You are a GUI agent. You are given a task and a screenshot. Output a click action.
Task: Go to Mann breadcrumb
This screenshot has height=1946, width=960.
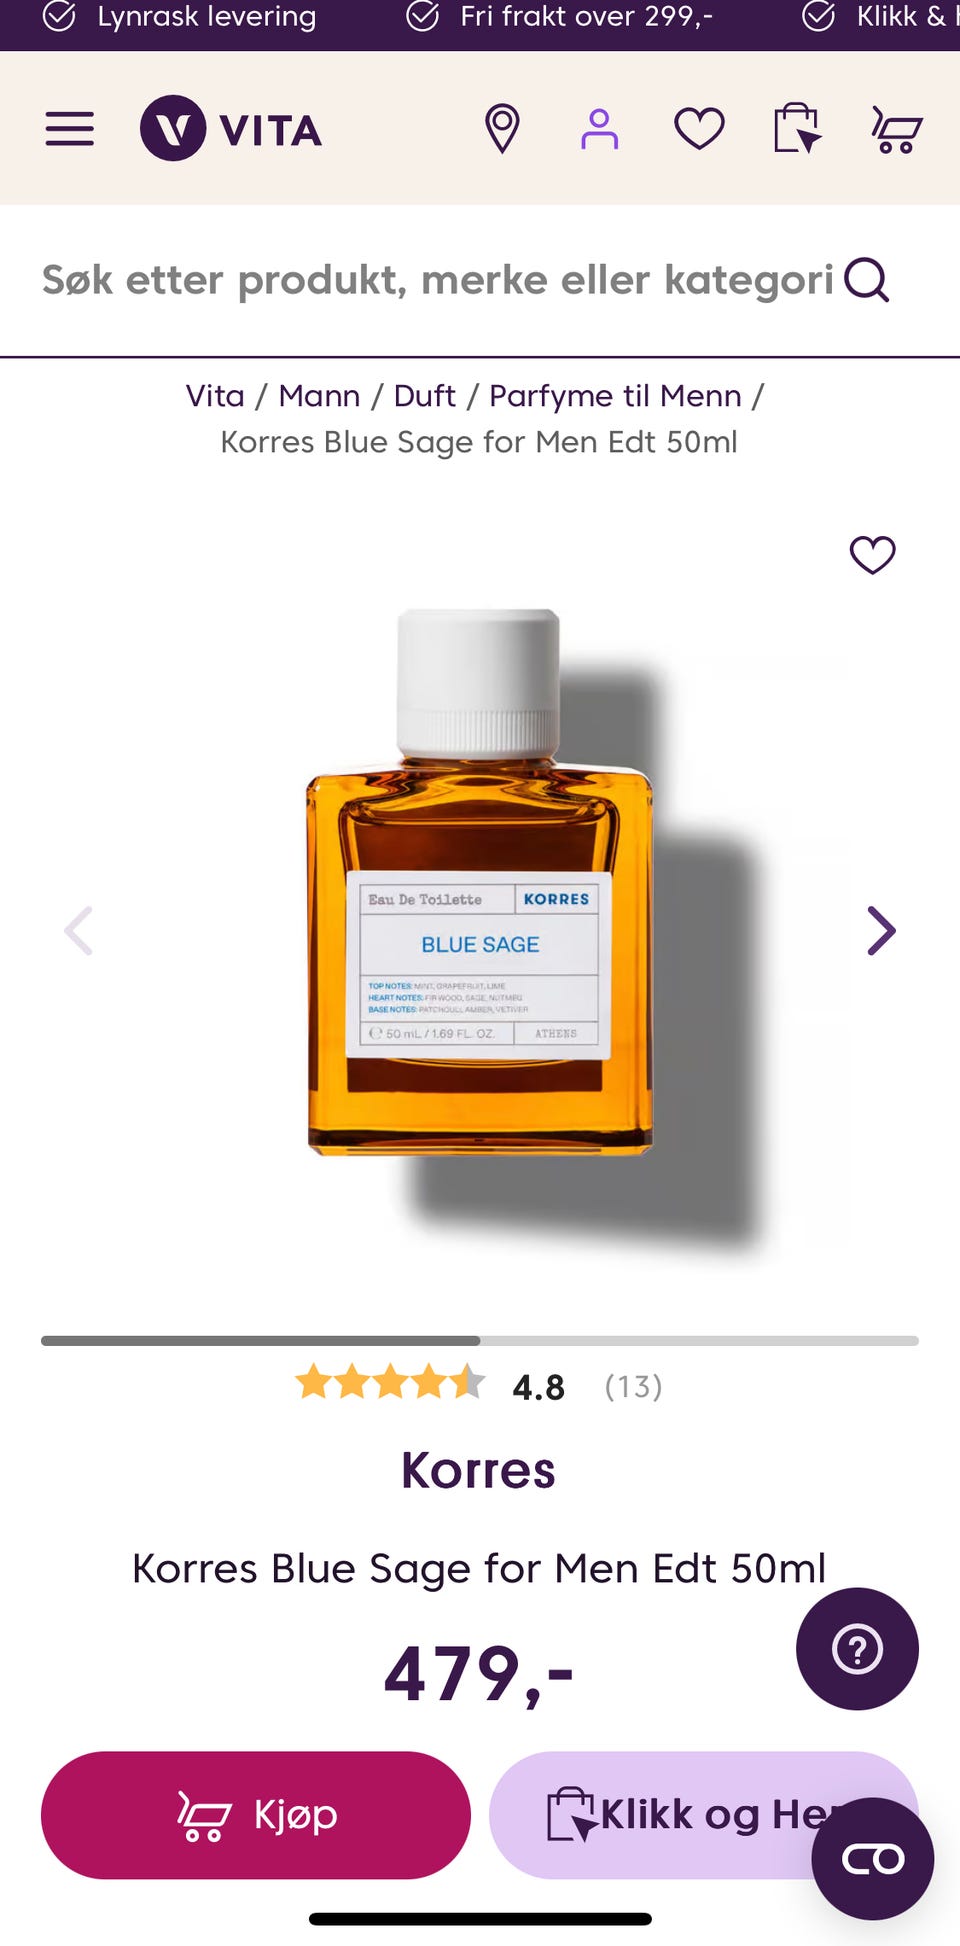coord(319,396)
